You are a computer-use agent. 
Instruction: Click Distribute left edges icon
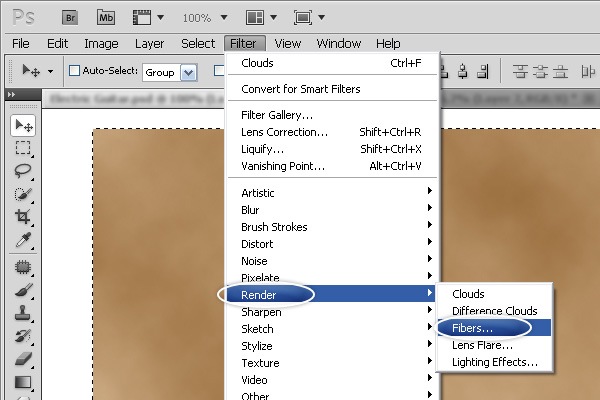pyautogui.click(x=588, y=71)
